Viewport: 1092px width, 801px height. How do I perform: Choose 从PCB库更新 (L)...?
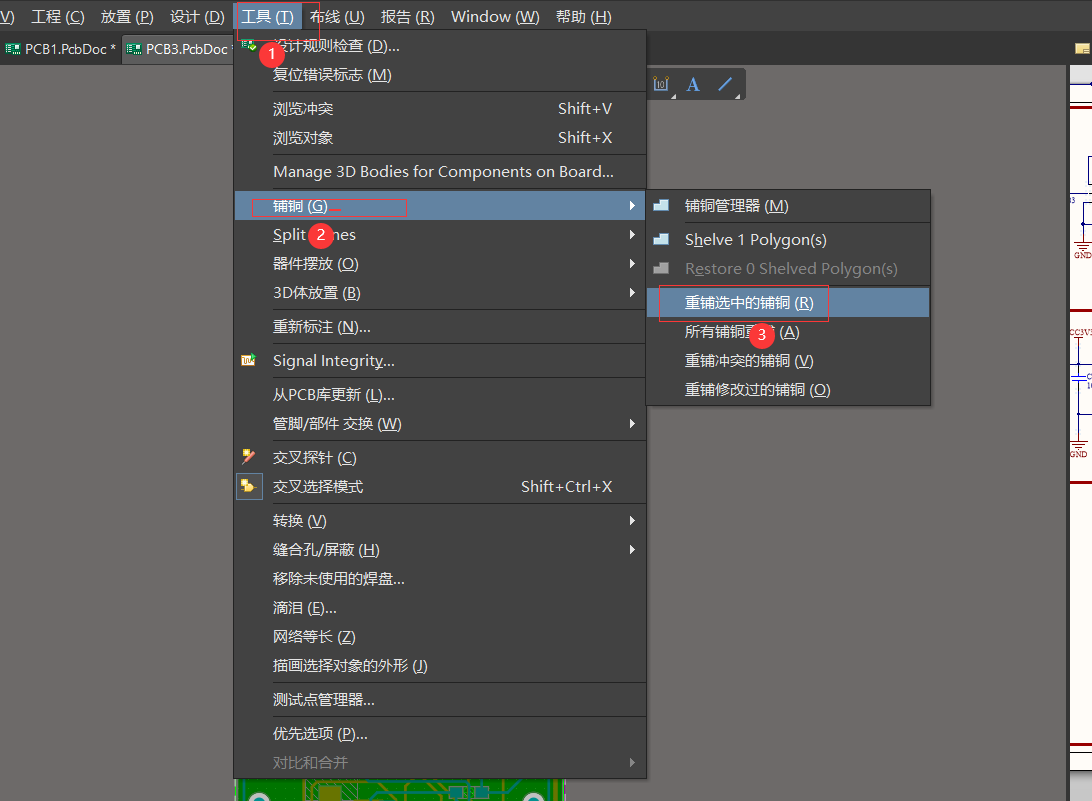coord(440,395)
